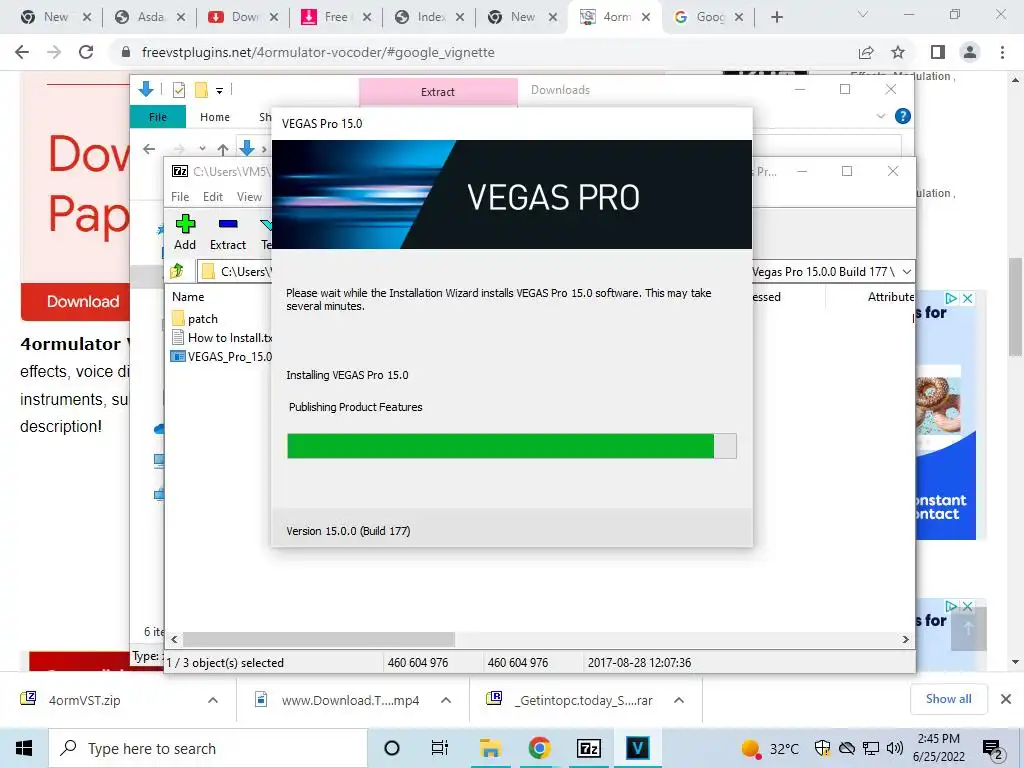The image size is (1024, 768).
Task: Click the webpage scroll-to-top arrow button
Action: point(968,628)
